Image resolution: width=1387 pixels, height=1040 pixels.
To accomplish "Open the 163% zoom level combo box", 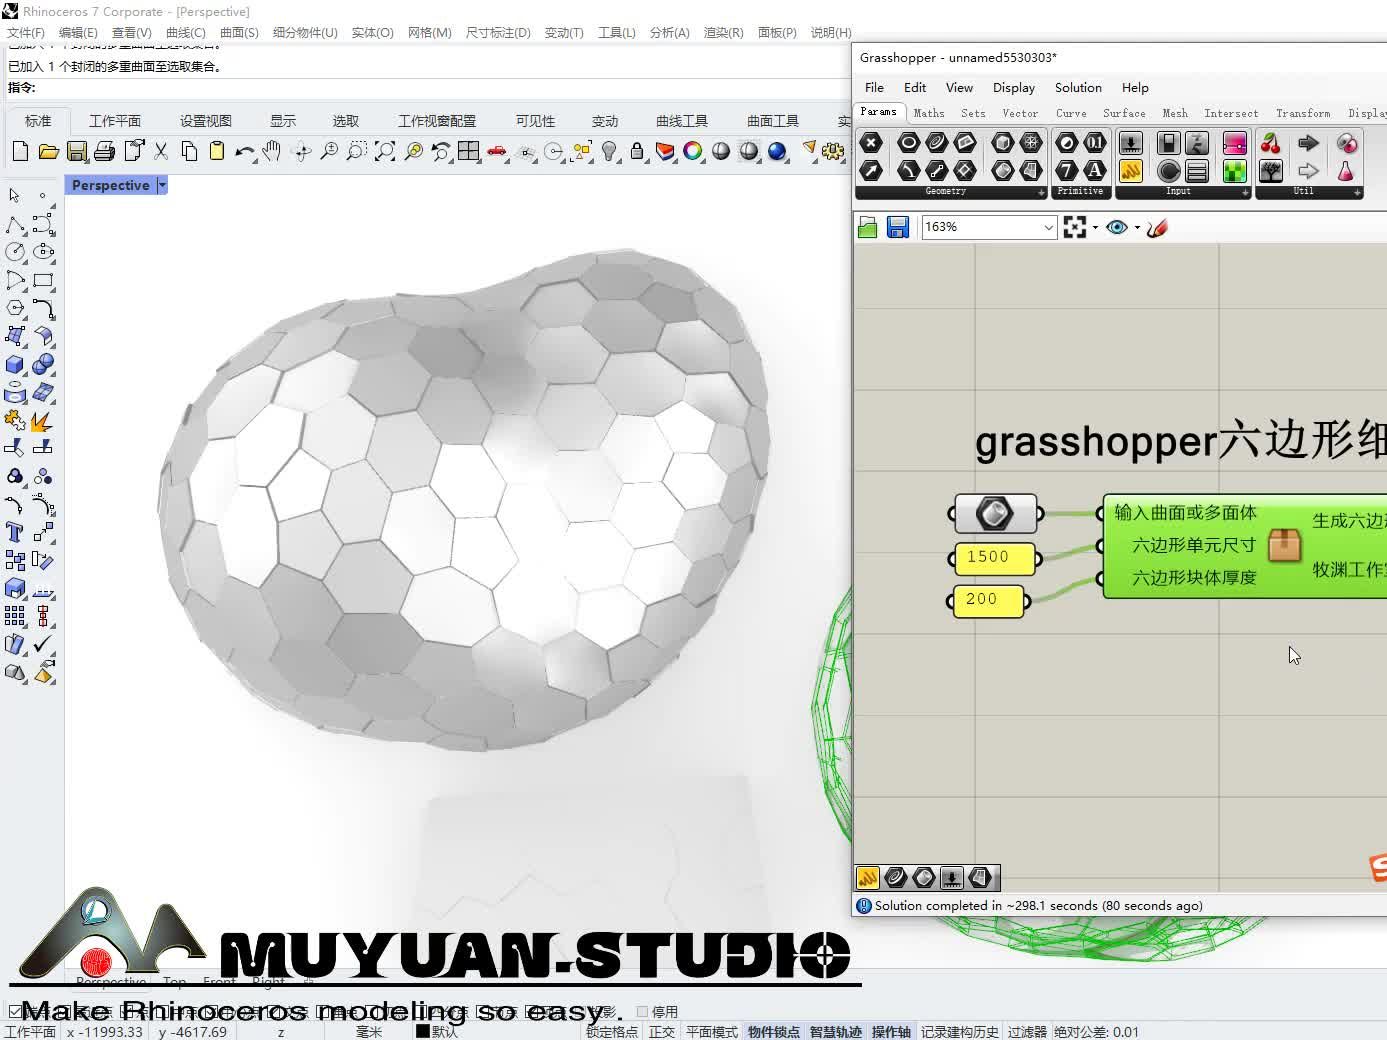I will tap(989, 227).
